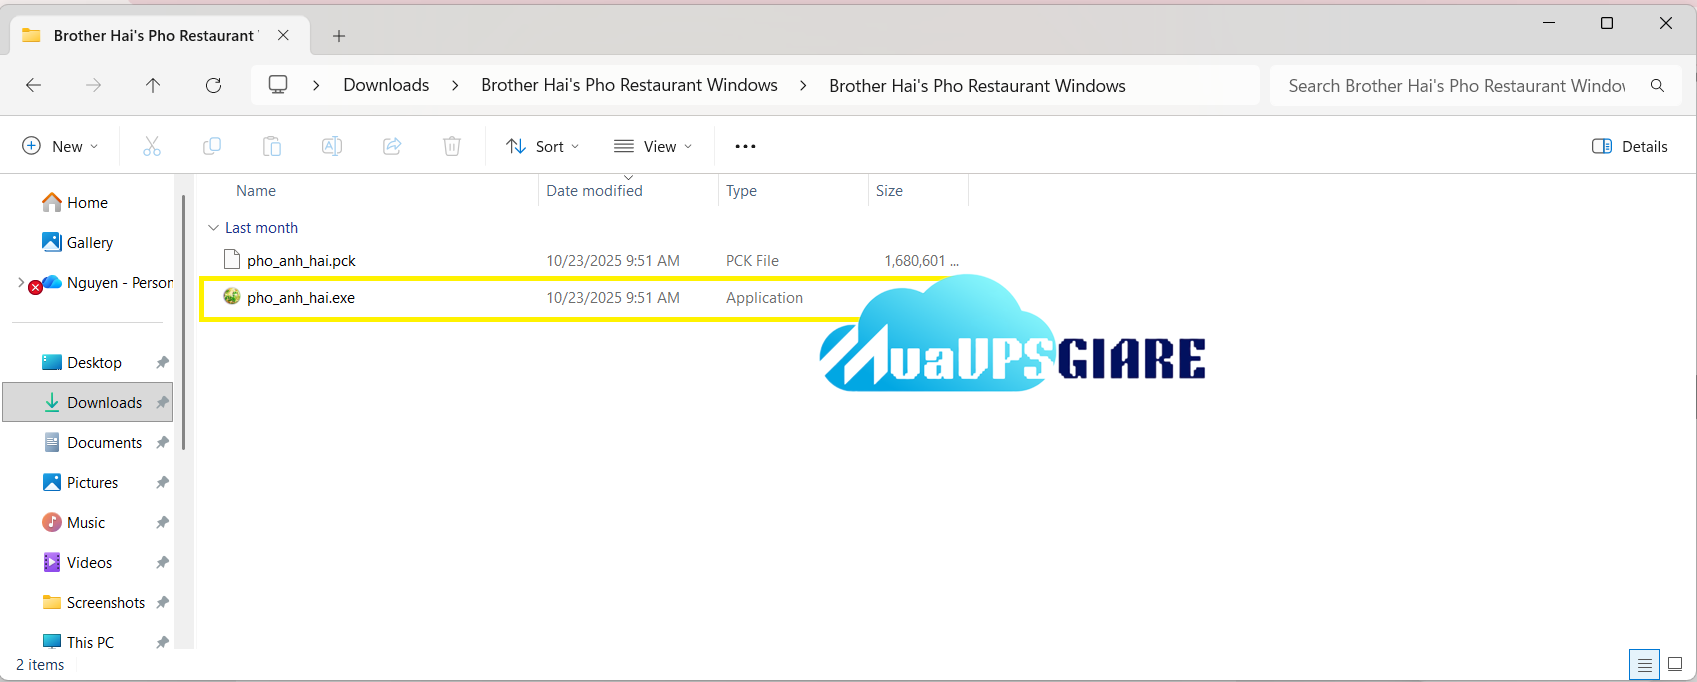Switch to details list view in status bar
The height and width of the screenshot is (682, 1697).
click(1644, 664)
